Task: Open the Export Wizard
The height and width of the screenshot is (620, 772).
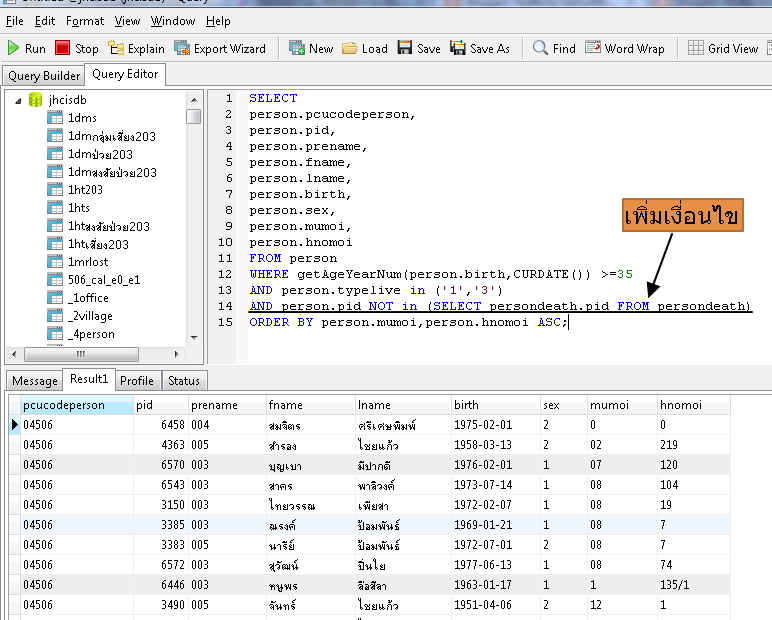Action: (x=220, y=48)
